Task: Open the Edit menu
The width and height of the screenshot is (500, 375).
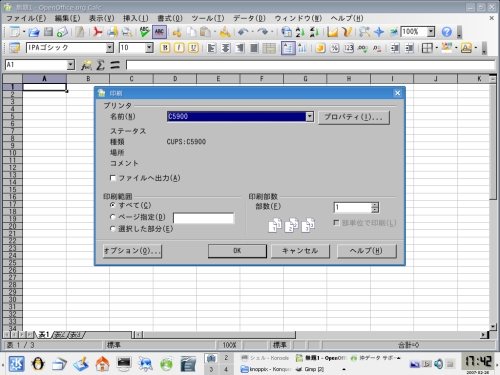Action: tap(67, 18)
